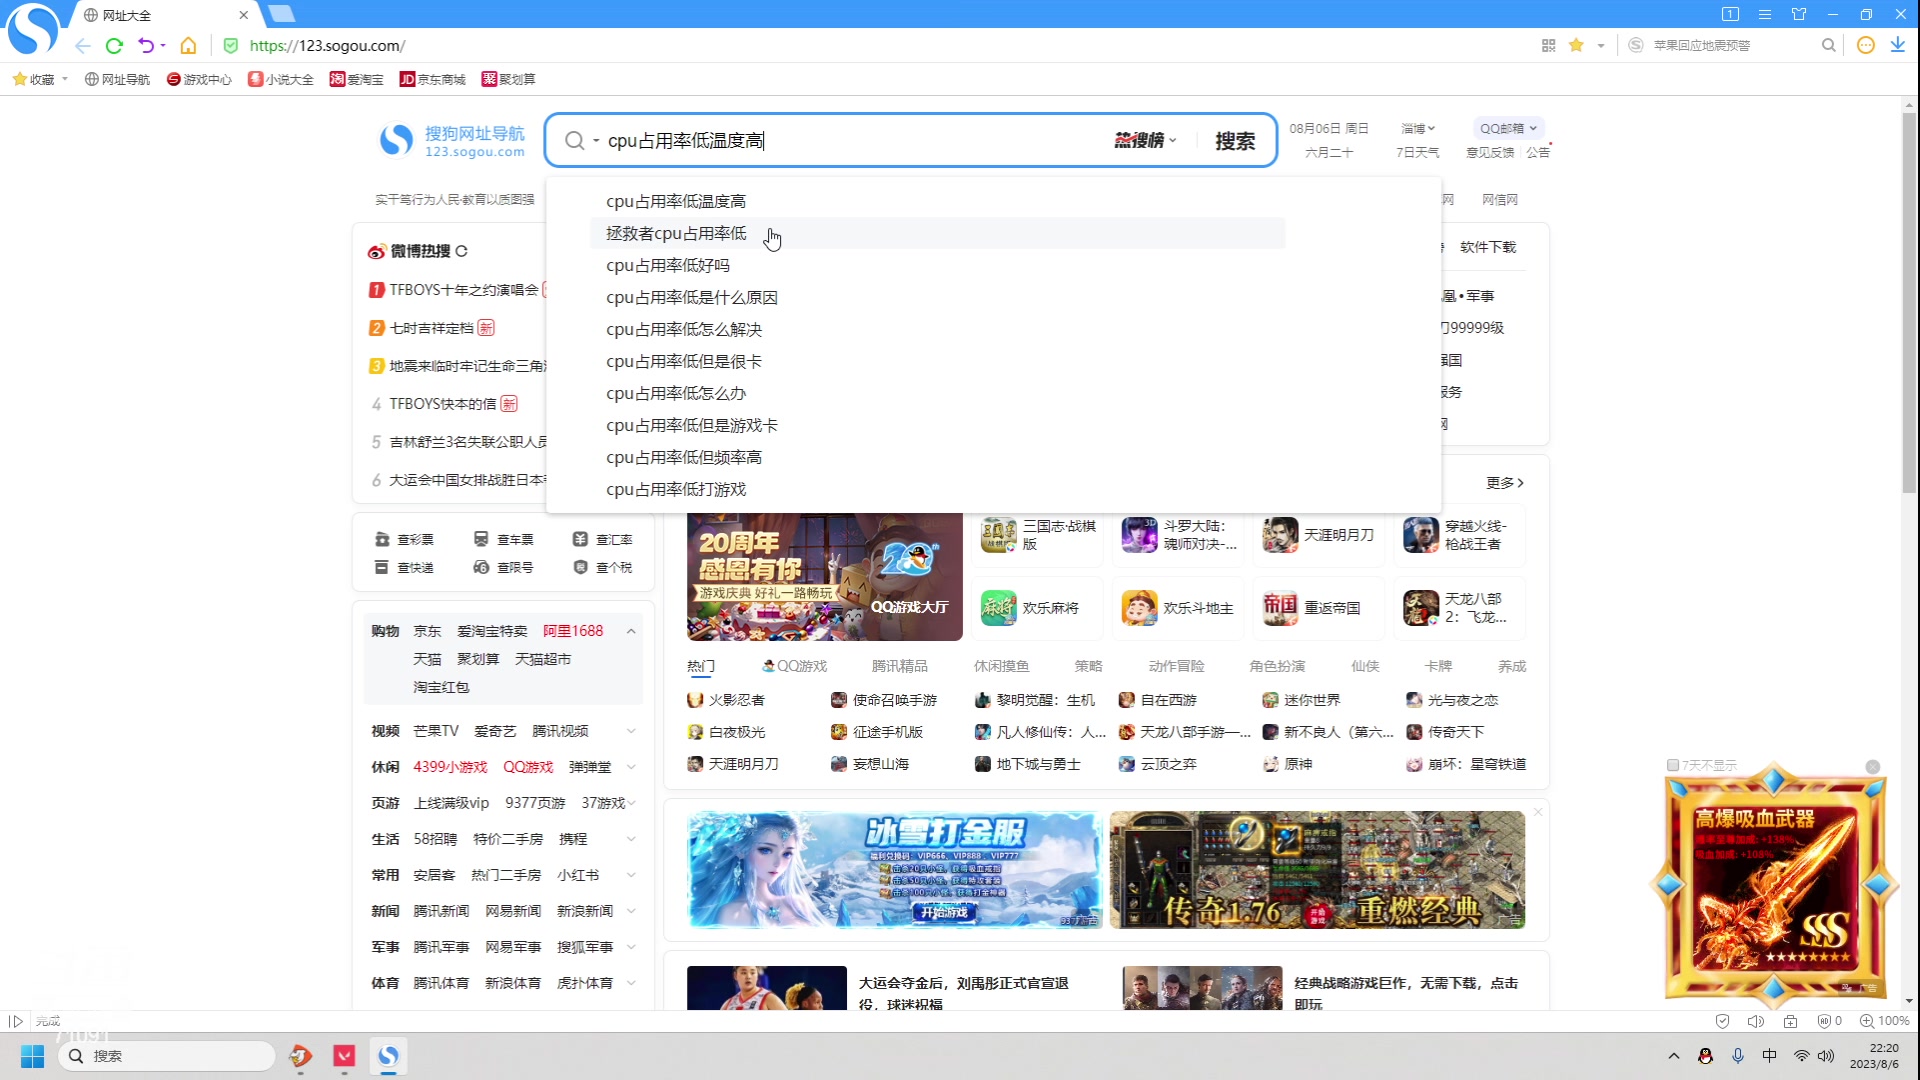Viewport: 1920px width, 1080px height.
Task: Open the Wi-Fi network tray icon
Action: pyautogui.click(x=1801, y=1056)
